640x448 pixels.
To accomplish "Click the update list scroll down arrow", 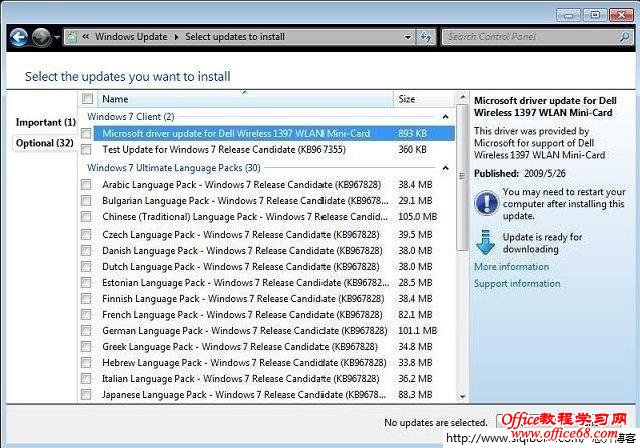I will [x=462, y=397].
